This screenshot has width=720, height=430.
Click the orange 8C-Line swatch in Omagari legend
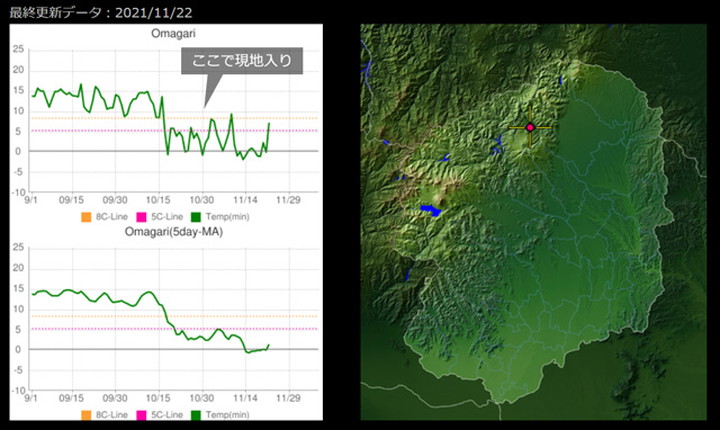point(86,217)
